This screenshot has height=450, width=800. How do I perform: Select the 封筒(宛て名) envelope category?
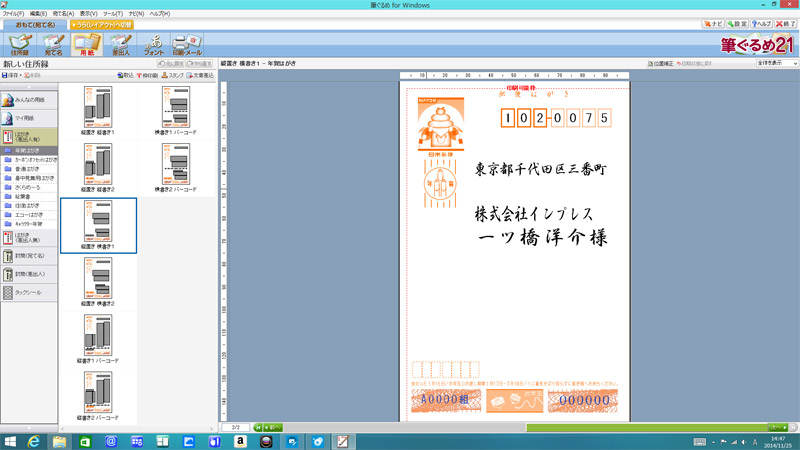point(27,255)
